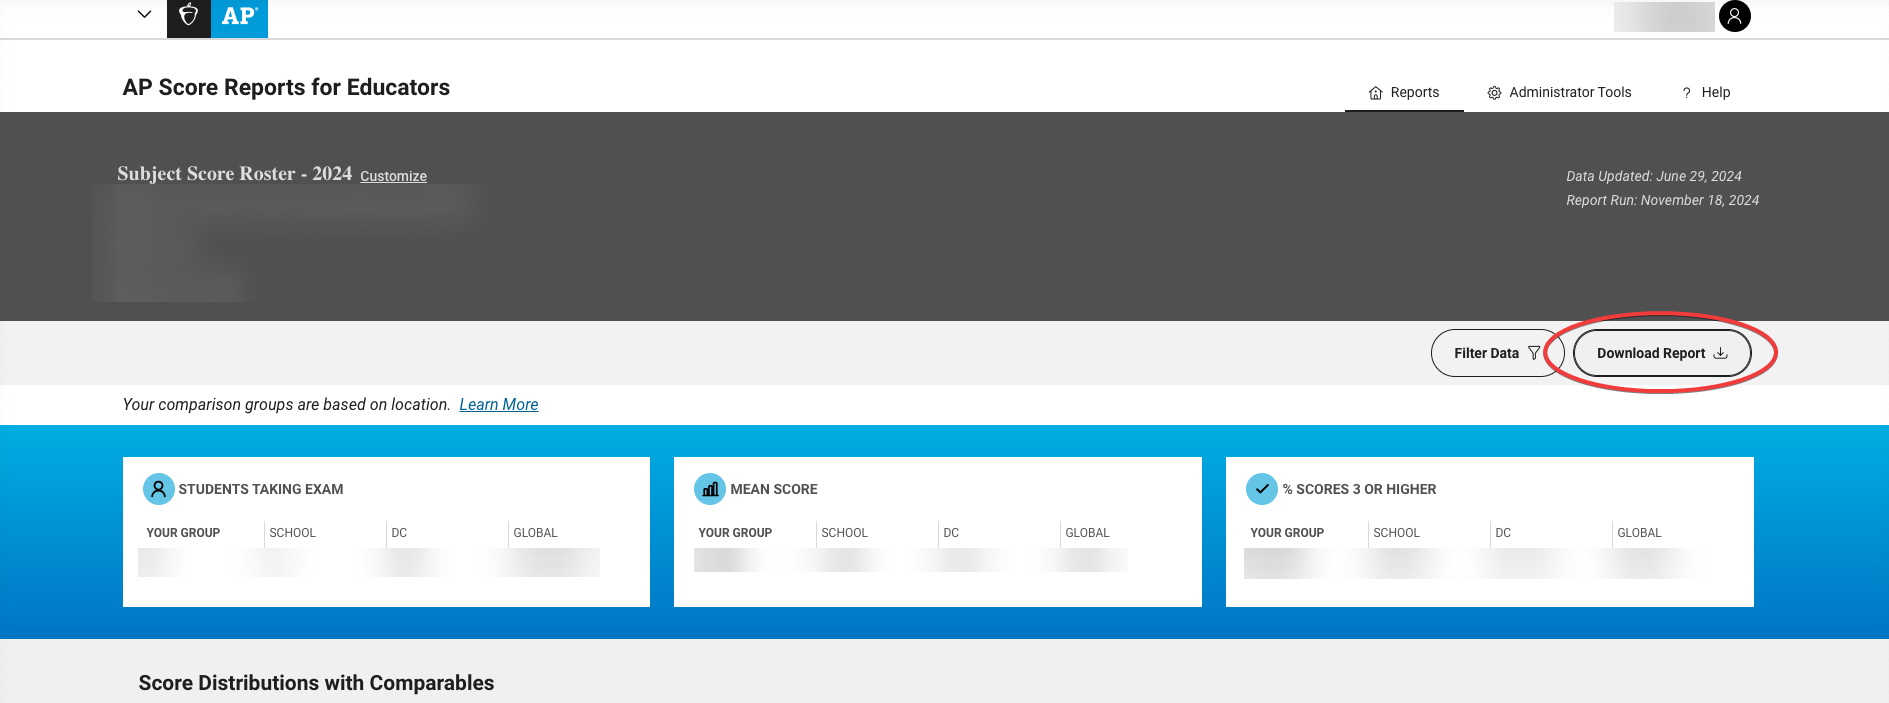Click the MEAN SCORE card title
This screenshot has width=1889, height=703.
(774, 489)
